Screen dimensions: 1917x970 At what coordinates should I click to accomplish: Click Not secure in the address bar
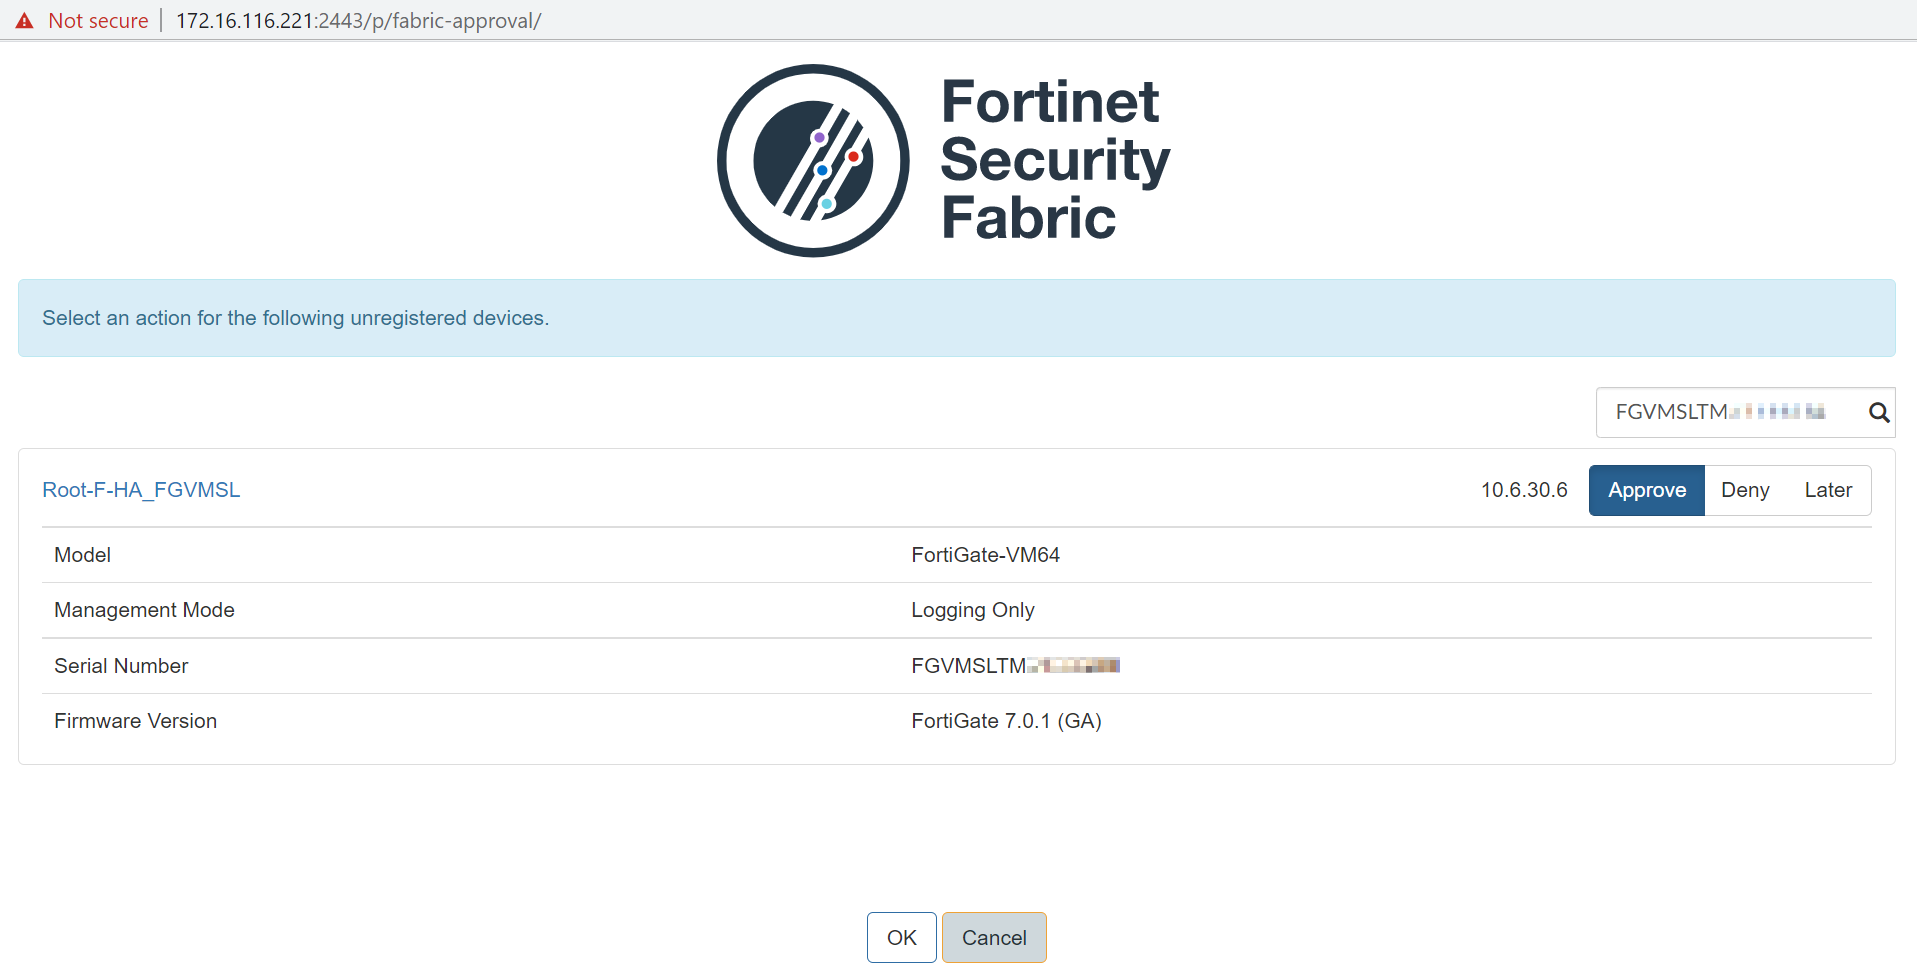point(97,20)
